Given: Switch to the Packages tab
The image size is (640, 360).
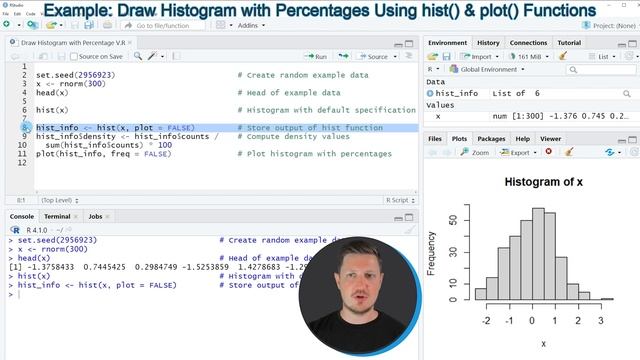Looking at the screenshot, I should click(491, 139).
